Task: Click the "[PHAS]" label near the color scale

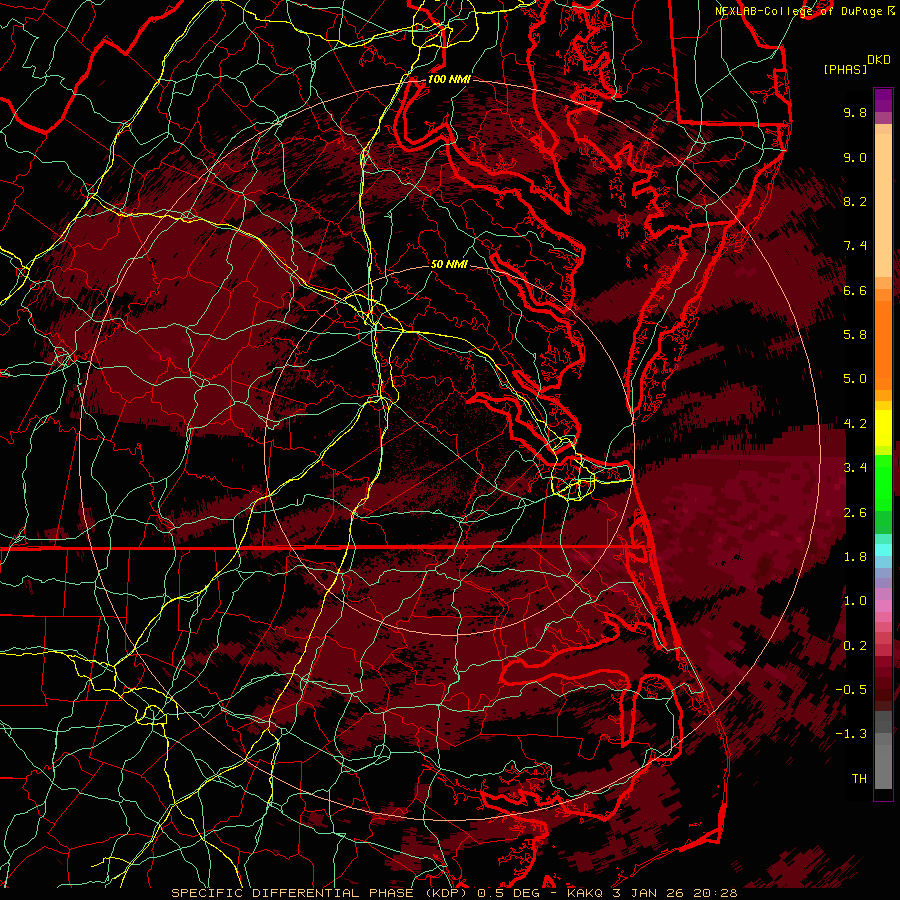Action: 845,69
